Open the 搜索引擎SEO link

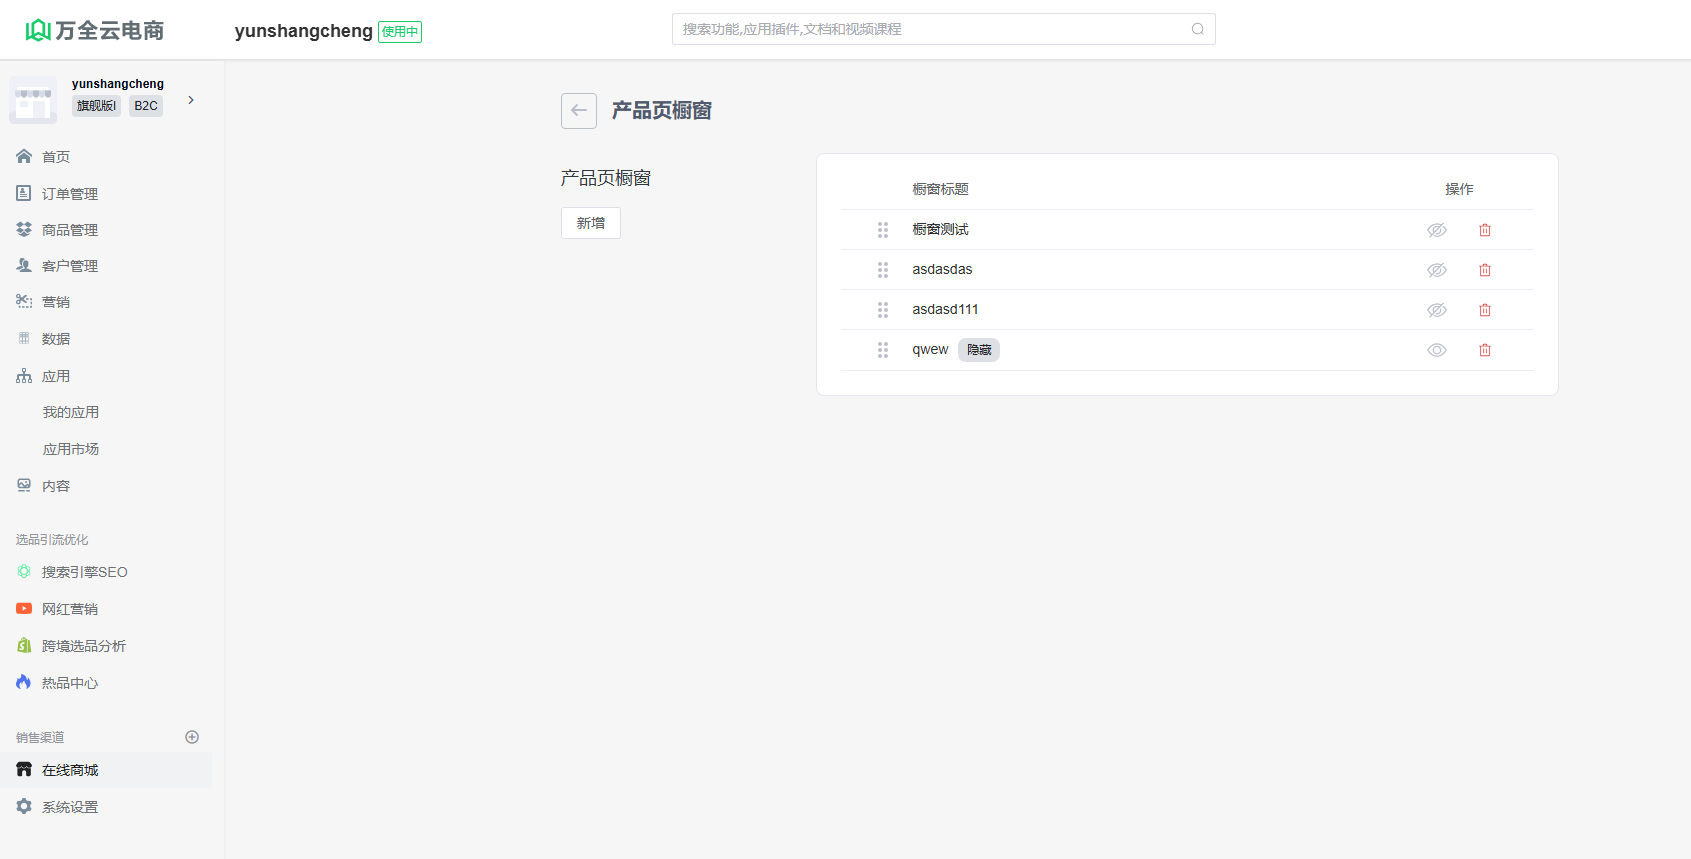click(84, 572)
